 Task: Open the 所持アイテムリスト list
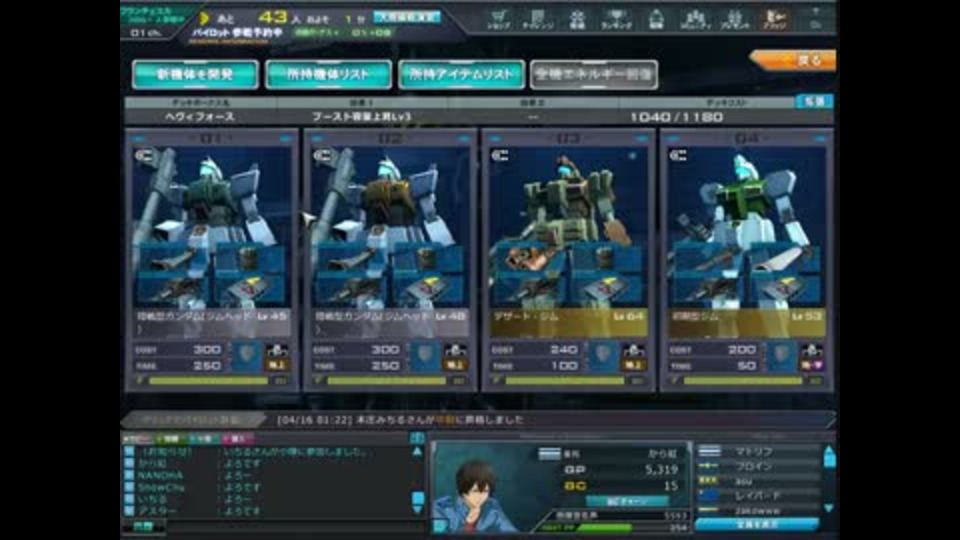point(461,75)
